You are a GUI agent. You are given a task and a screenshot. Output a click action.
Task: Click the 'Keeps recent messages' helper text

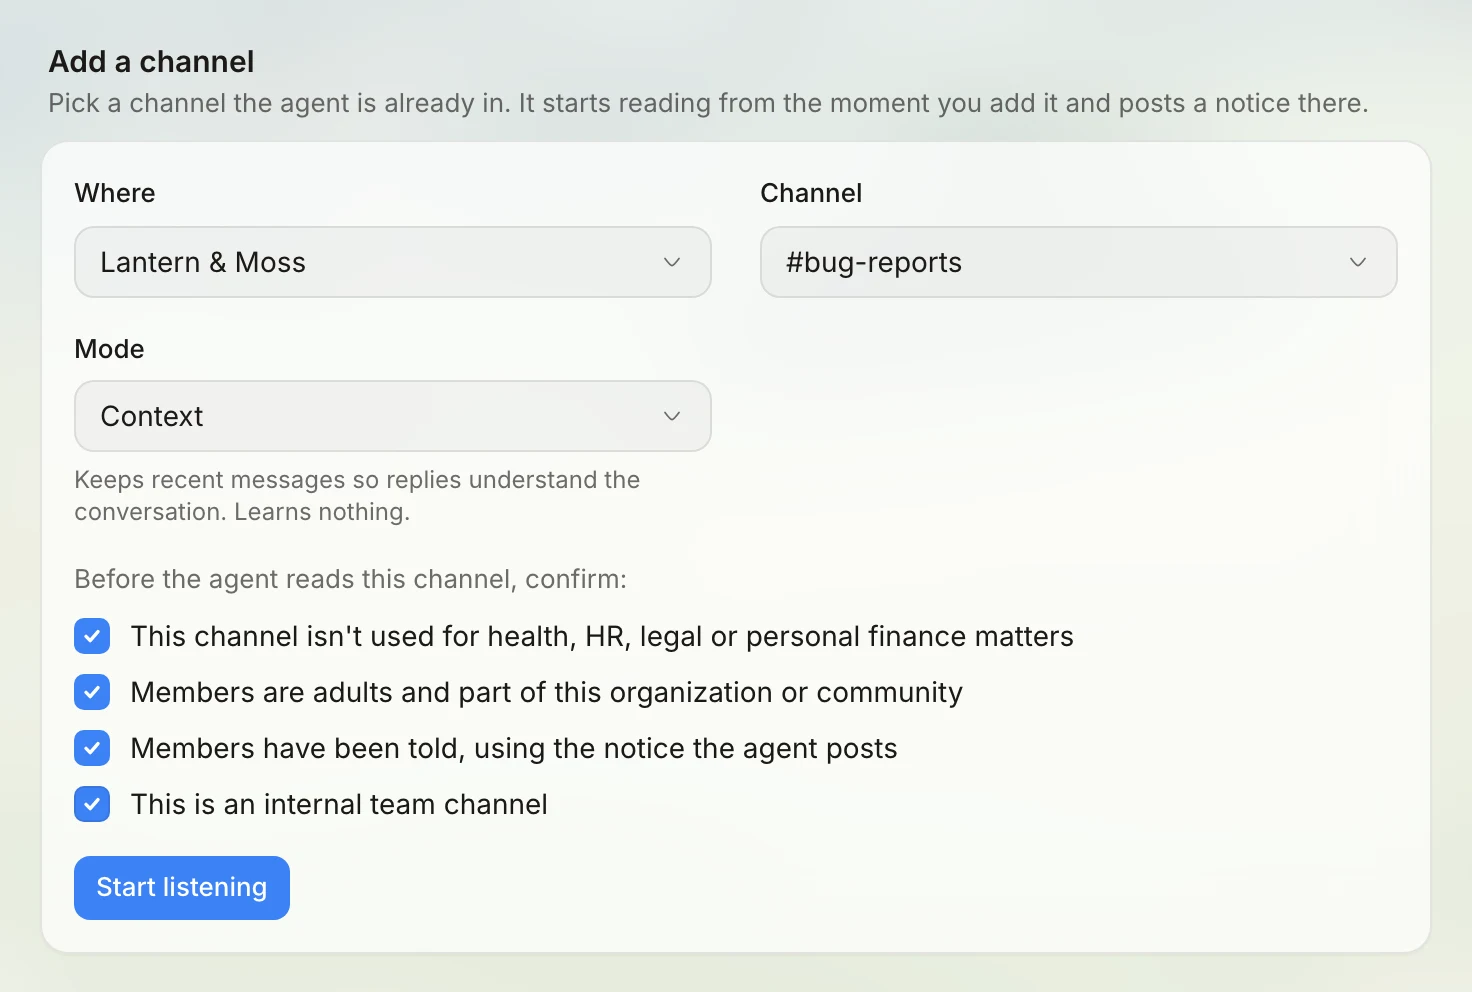coord(357,496)
